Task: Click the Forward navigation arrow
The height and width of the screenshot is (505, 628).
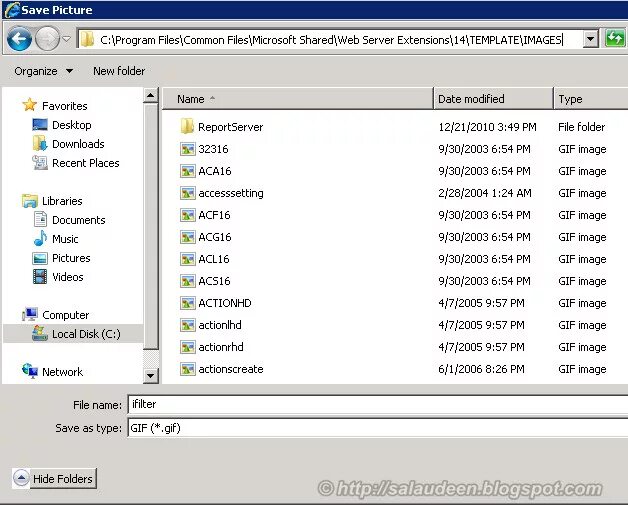Action: tap(47, 39)
